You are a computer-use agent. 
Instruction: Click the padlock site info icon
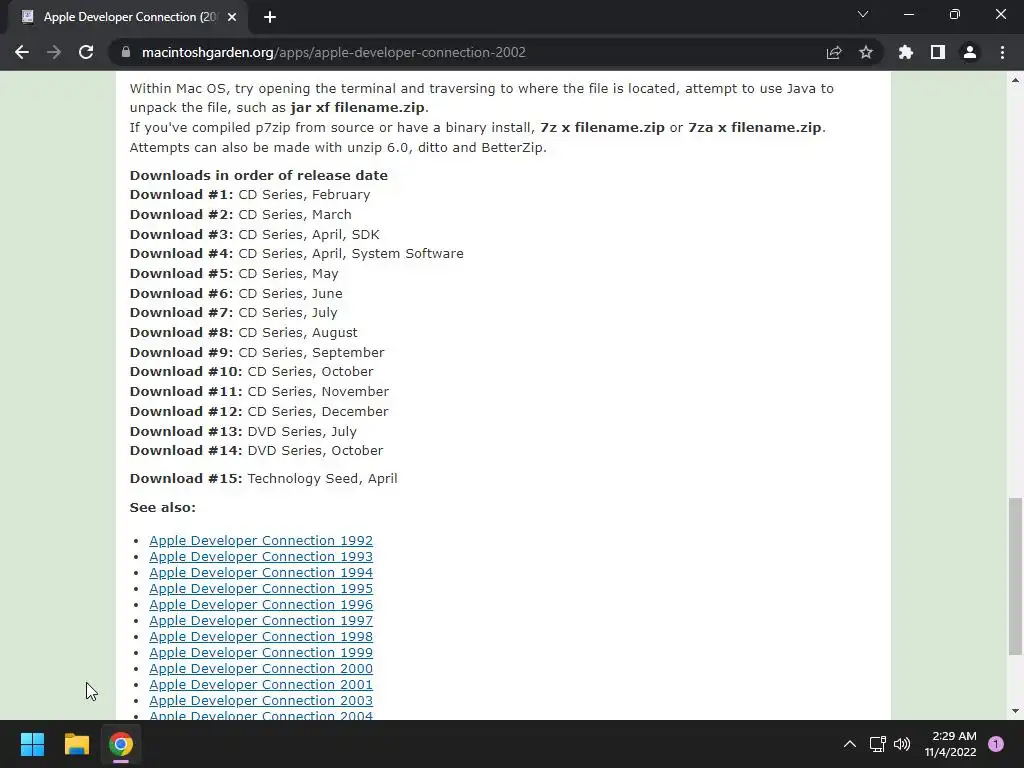pos(126,52)
